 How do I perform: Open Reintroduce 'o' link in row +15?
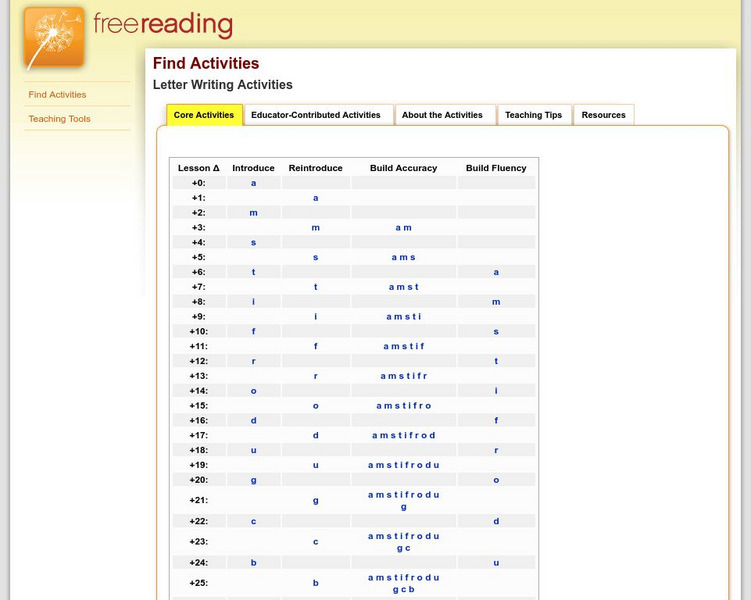click(x=316, y=406)
